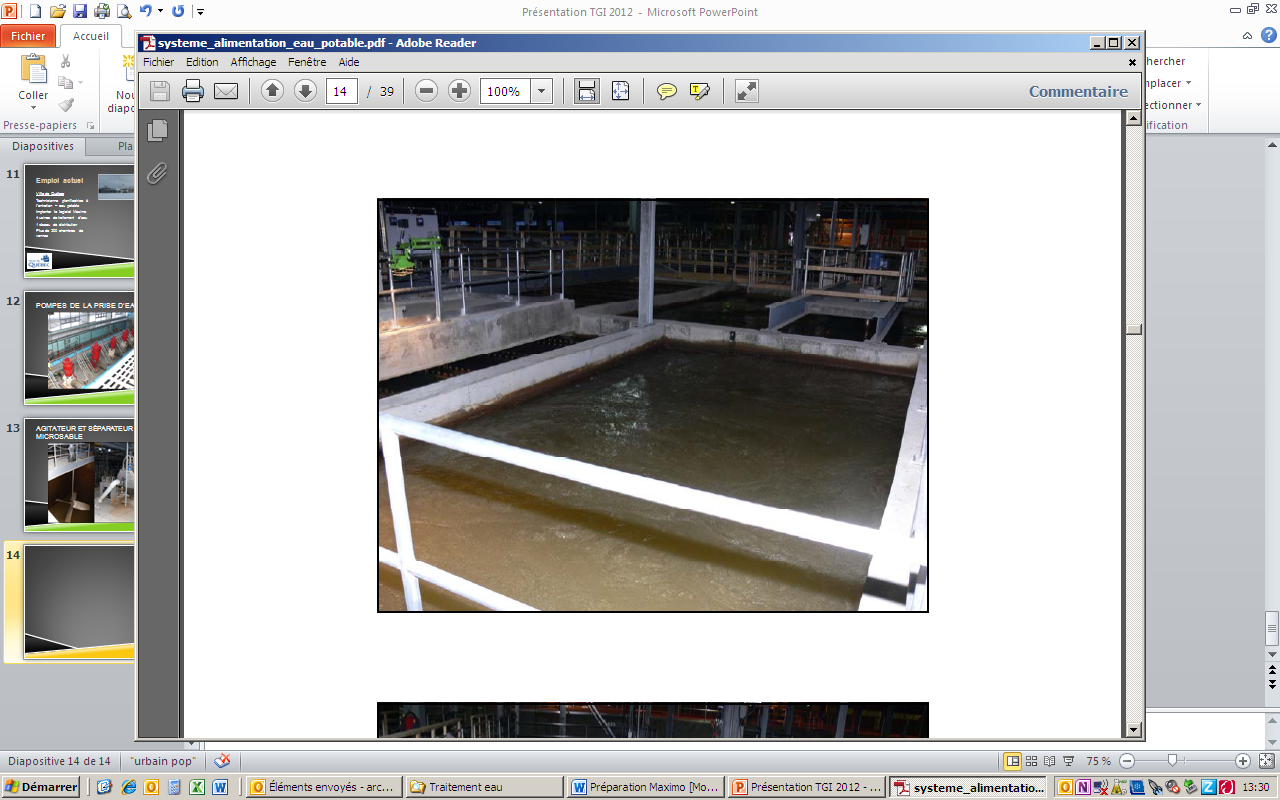Screen dimensions: 1280x800
Task: Select the blank slide 14 thumbnail
Action: [x=79, y=601]
